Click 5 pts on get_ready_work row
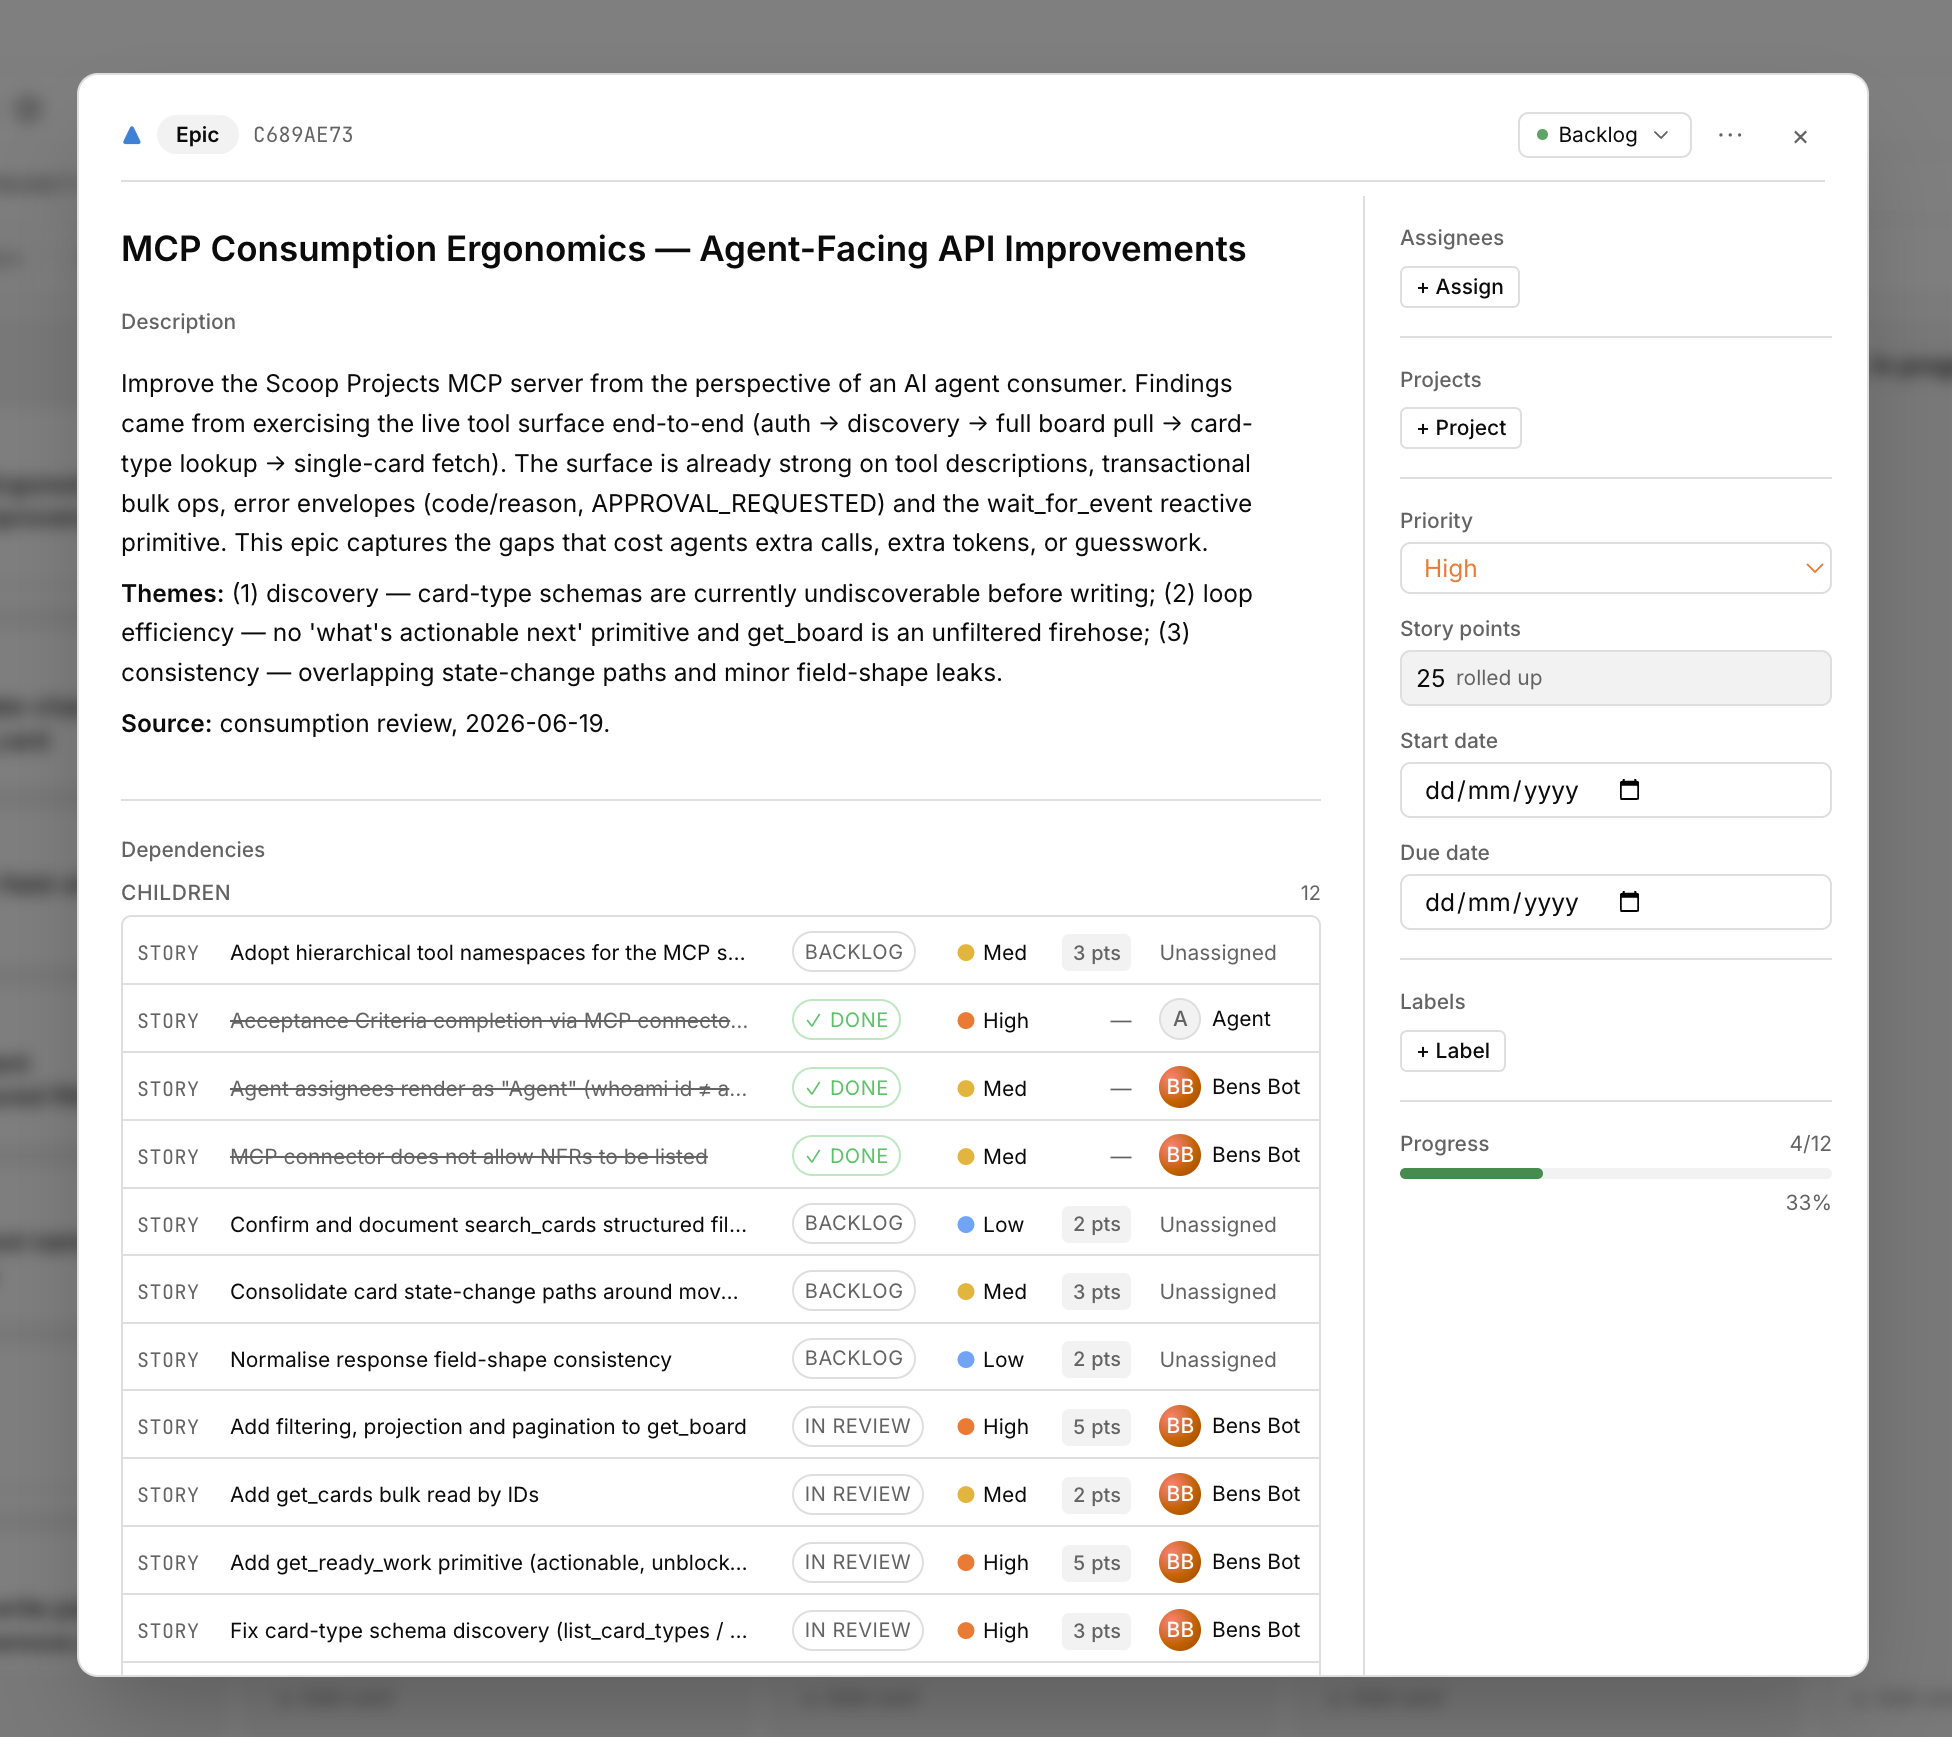1952x1737 pixels. 1096,1563
